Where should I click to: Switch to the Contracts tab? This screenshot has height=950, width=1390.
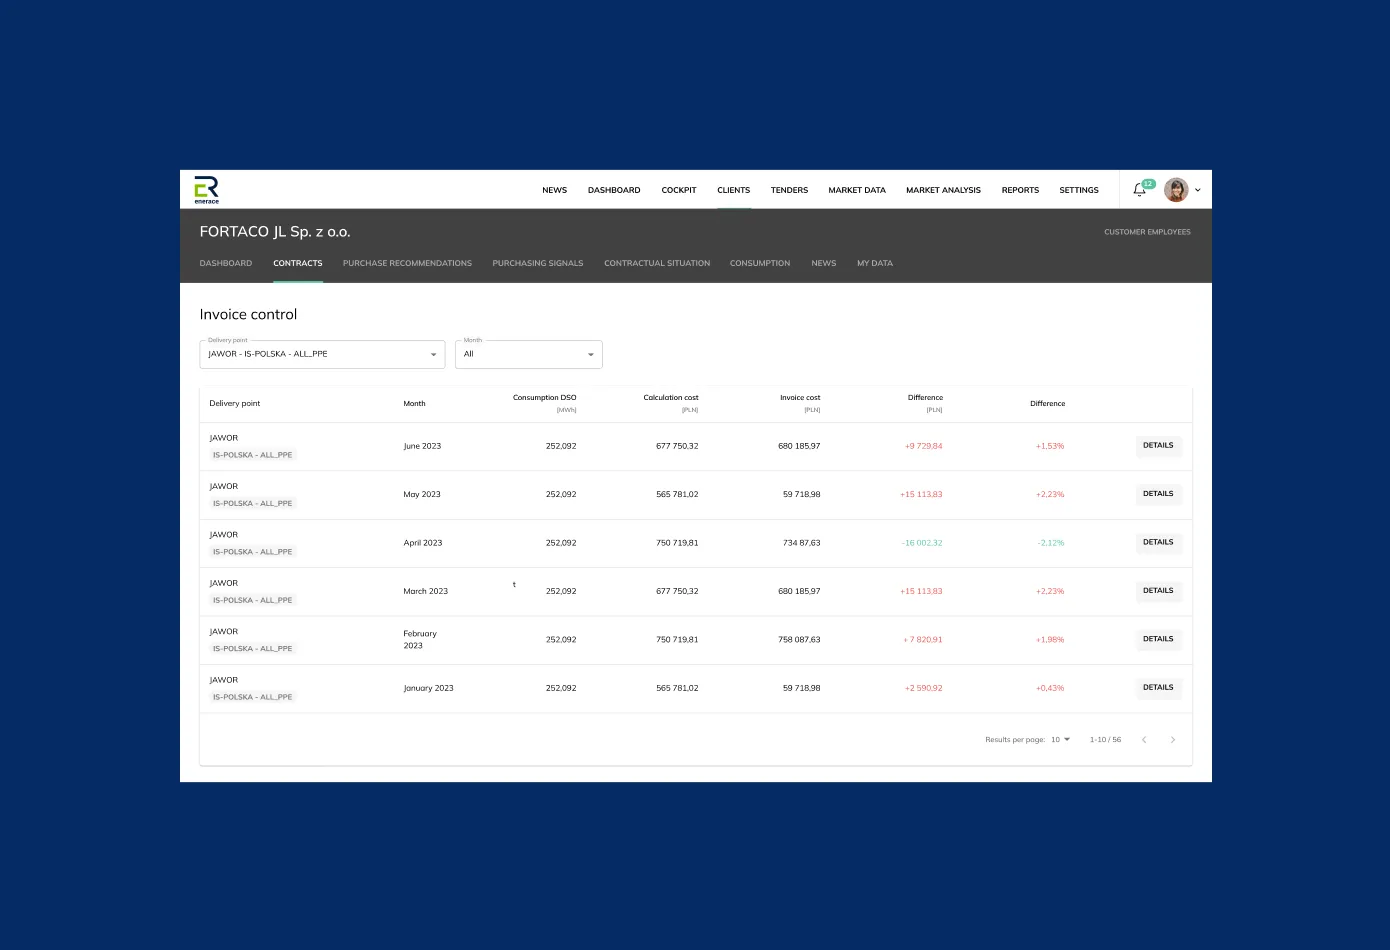298,263
